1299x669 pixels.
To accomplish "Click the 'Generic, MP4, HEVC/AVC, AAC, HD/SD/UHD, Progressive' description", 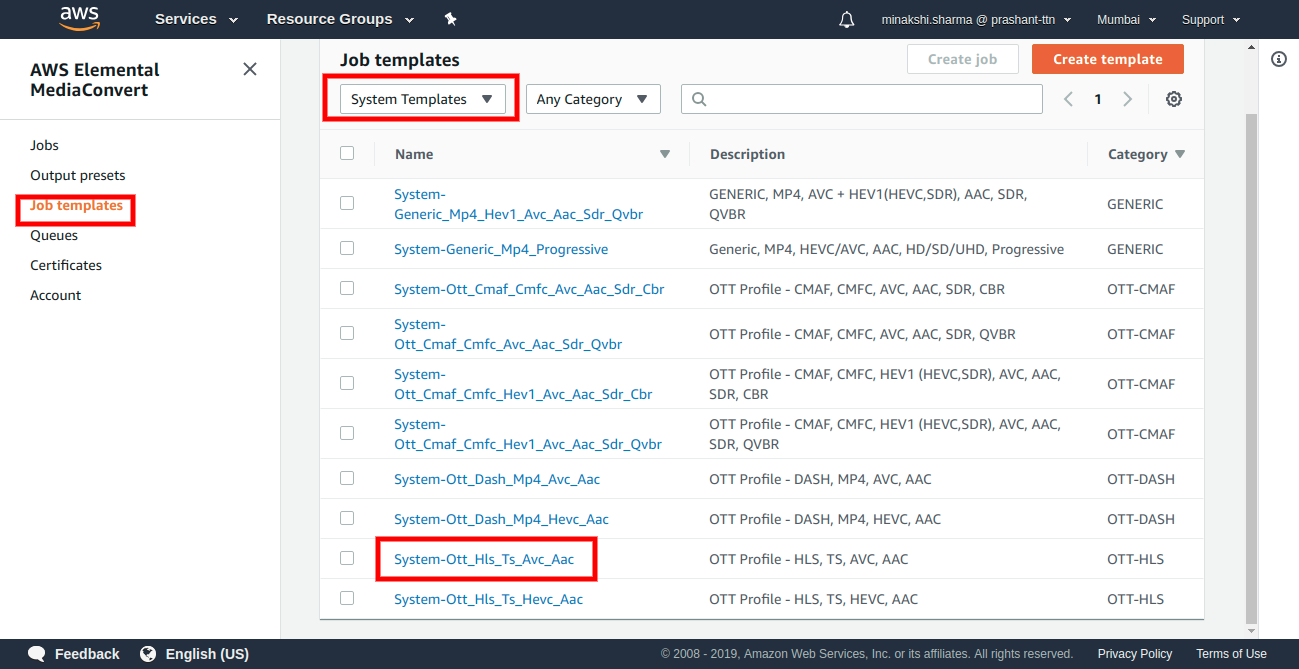I will (x=886, y=249).
